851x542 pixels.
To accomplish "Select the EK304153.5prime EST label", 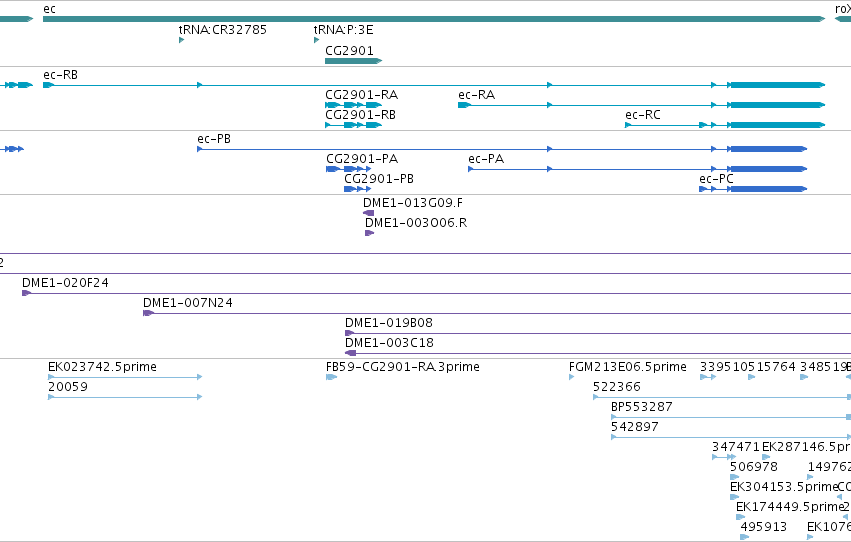I will point(784,487).
